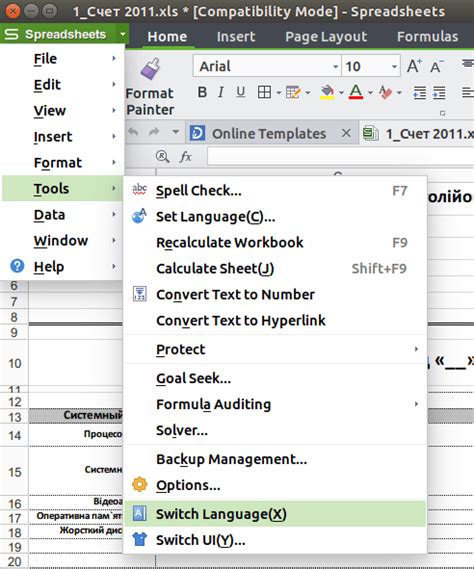Choose Recalculate Workbook
Viewport: 474px width, 569px height.
[x=275, y=242]
